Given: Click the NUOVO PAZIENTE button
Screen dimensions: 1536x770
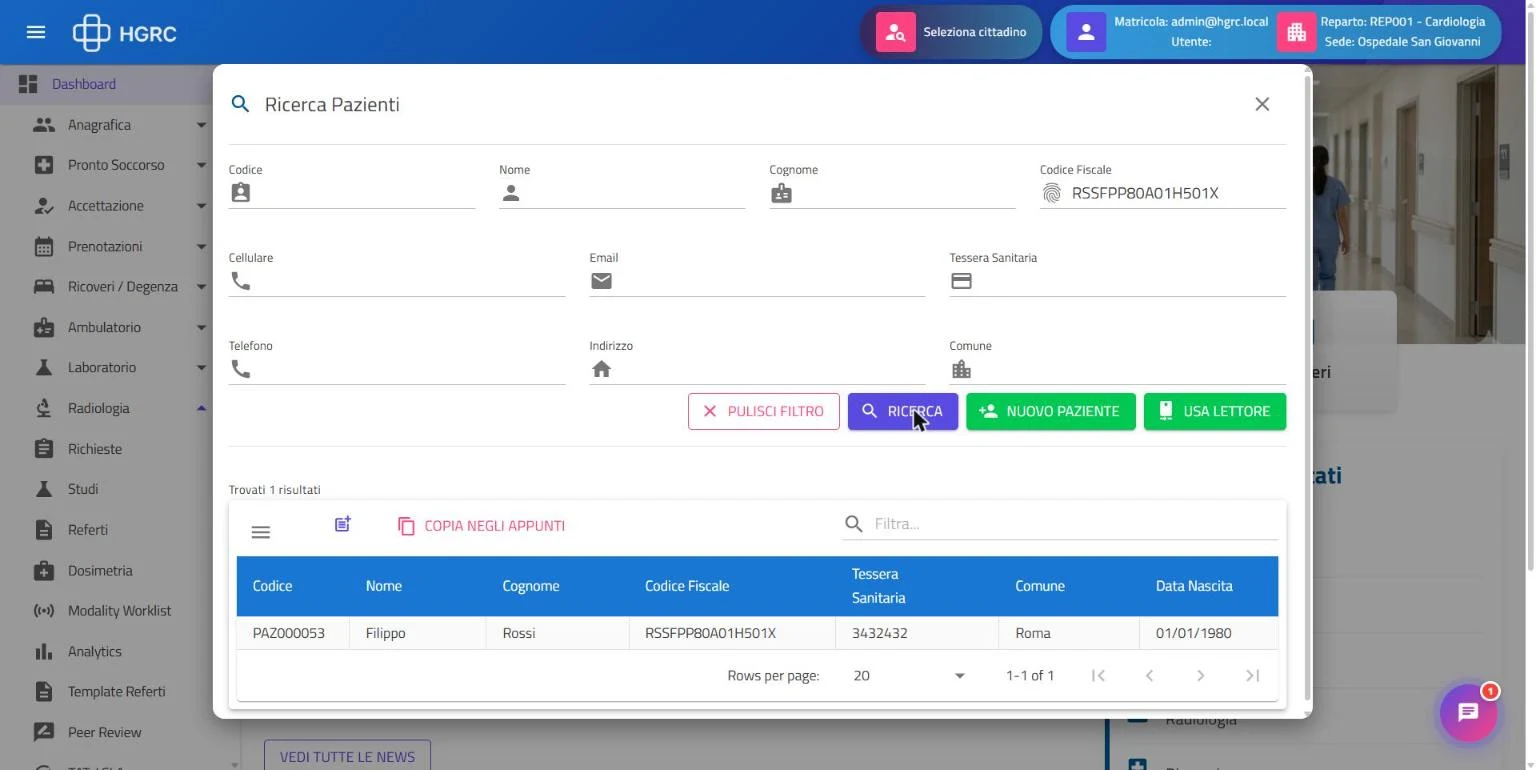Looking at the screenshot, I should [x=1051, y=411].
